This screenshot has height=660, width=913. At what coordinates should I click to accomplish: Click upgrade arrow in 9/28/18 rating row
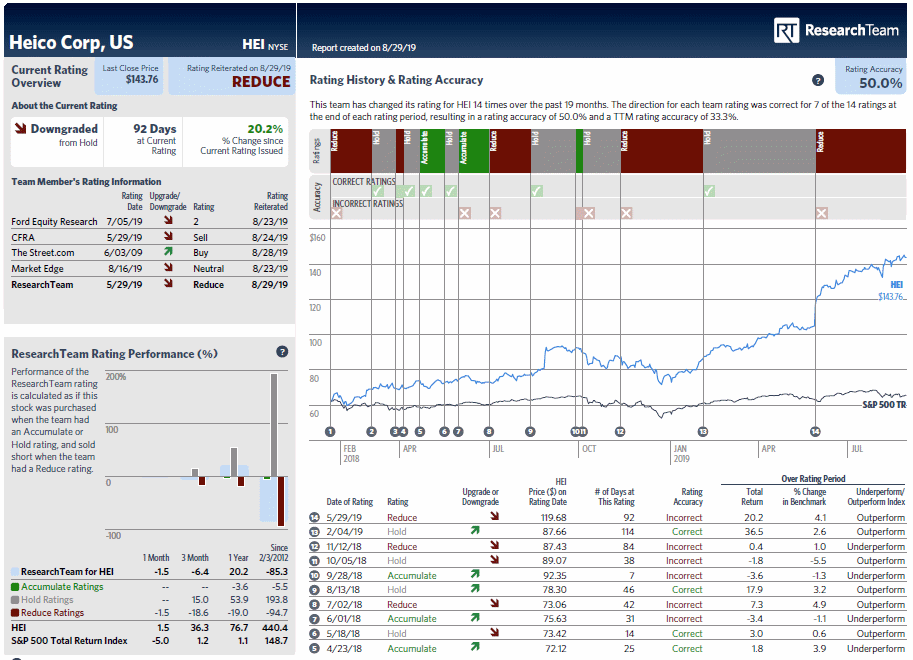pyautogui.click(x=475, y=574)
